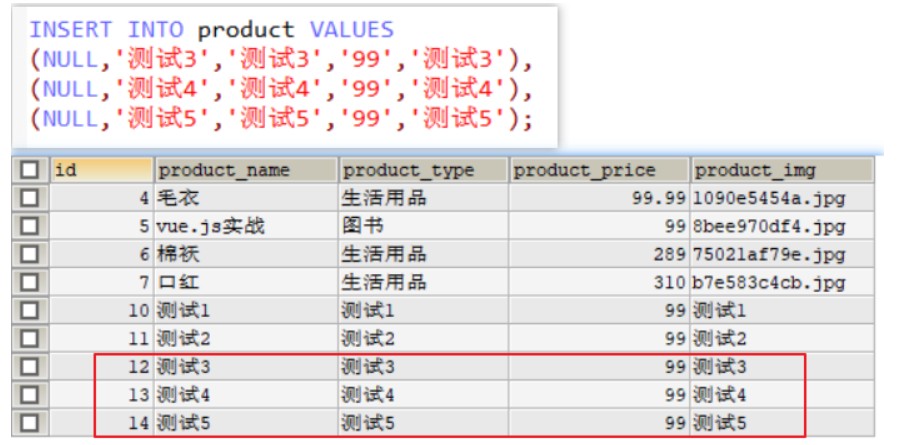The height and width of the screenshot is (445, 914).
Task: Check the row checkbox for vue.js实战
Action: (x=29, y=226)
